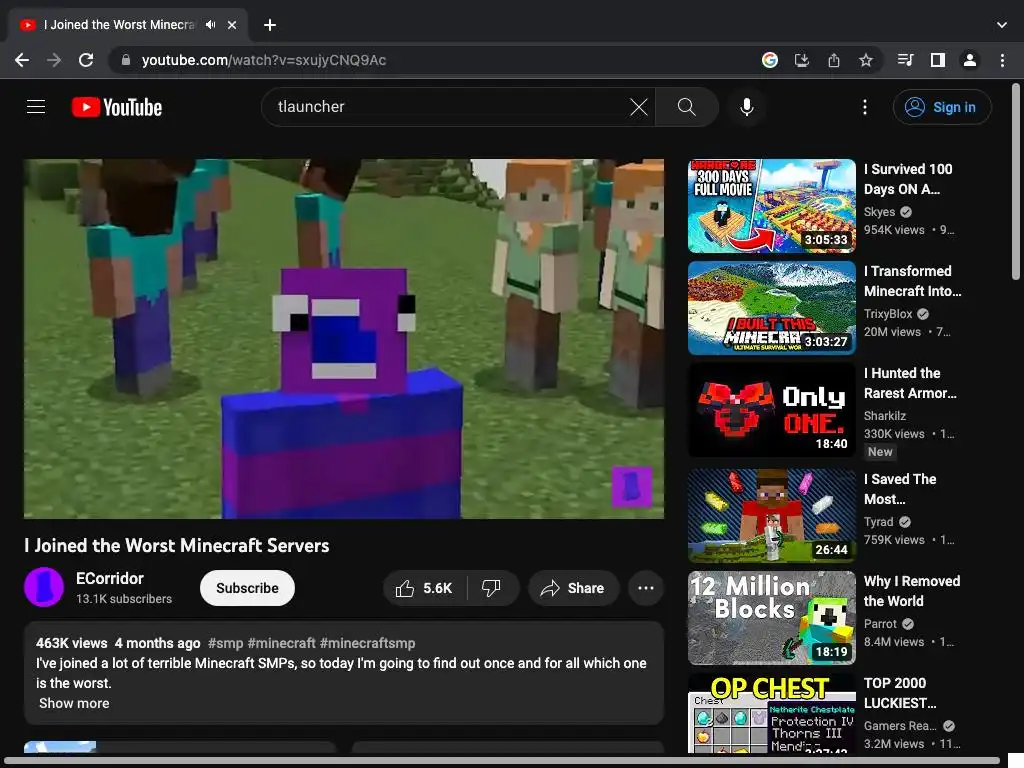Open the YouTube guide hamburger menu
1024x768 pixels.
(36, 106)
